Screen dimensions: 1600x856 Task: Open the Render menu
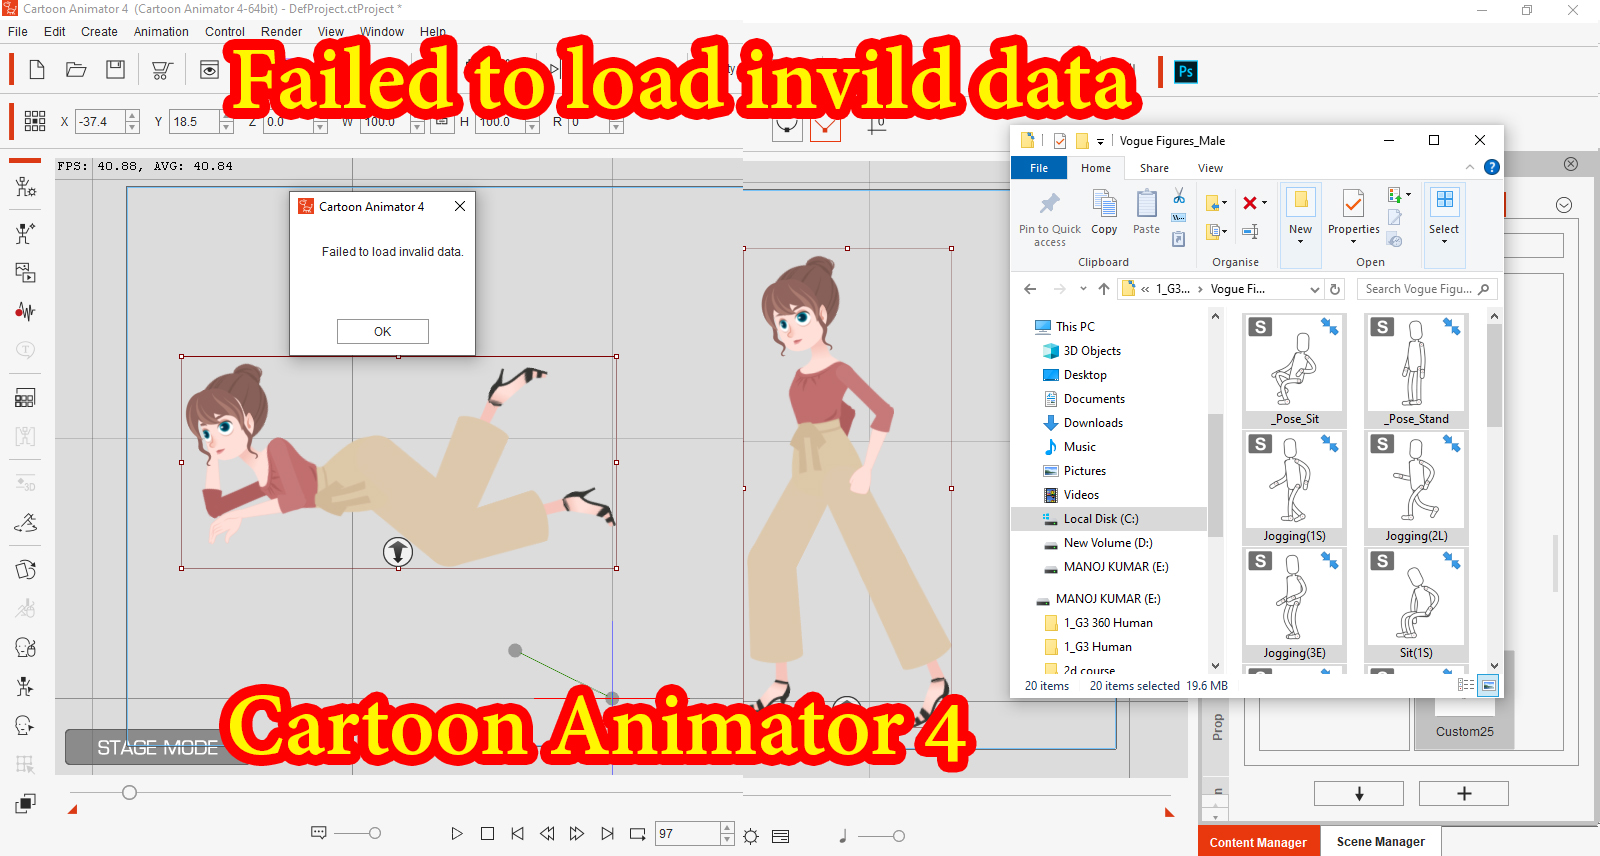(x=281, y=32)
